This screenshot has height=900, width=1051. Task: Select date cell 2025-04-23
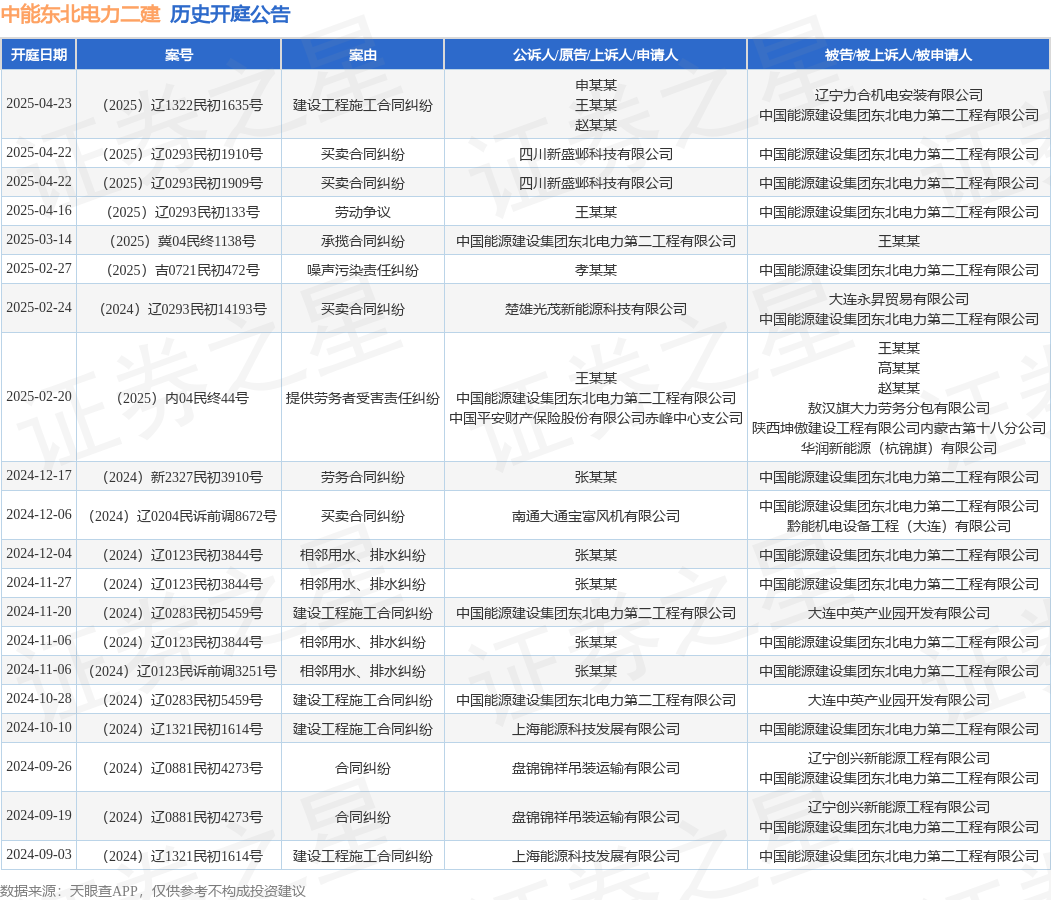click(39, 103)
